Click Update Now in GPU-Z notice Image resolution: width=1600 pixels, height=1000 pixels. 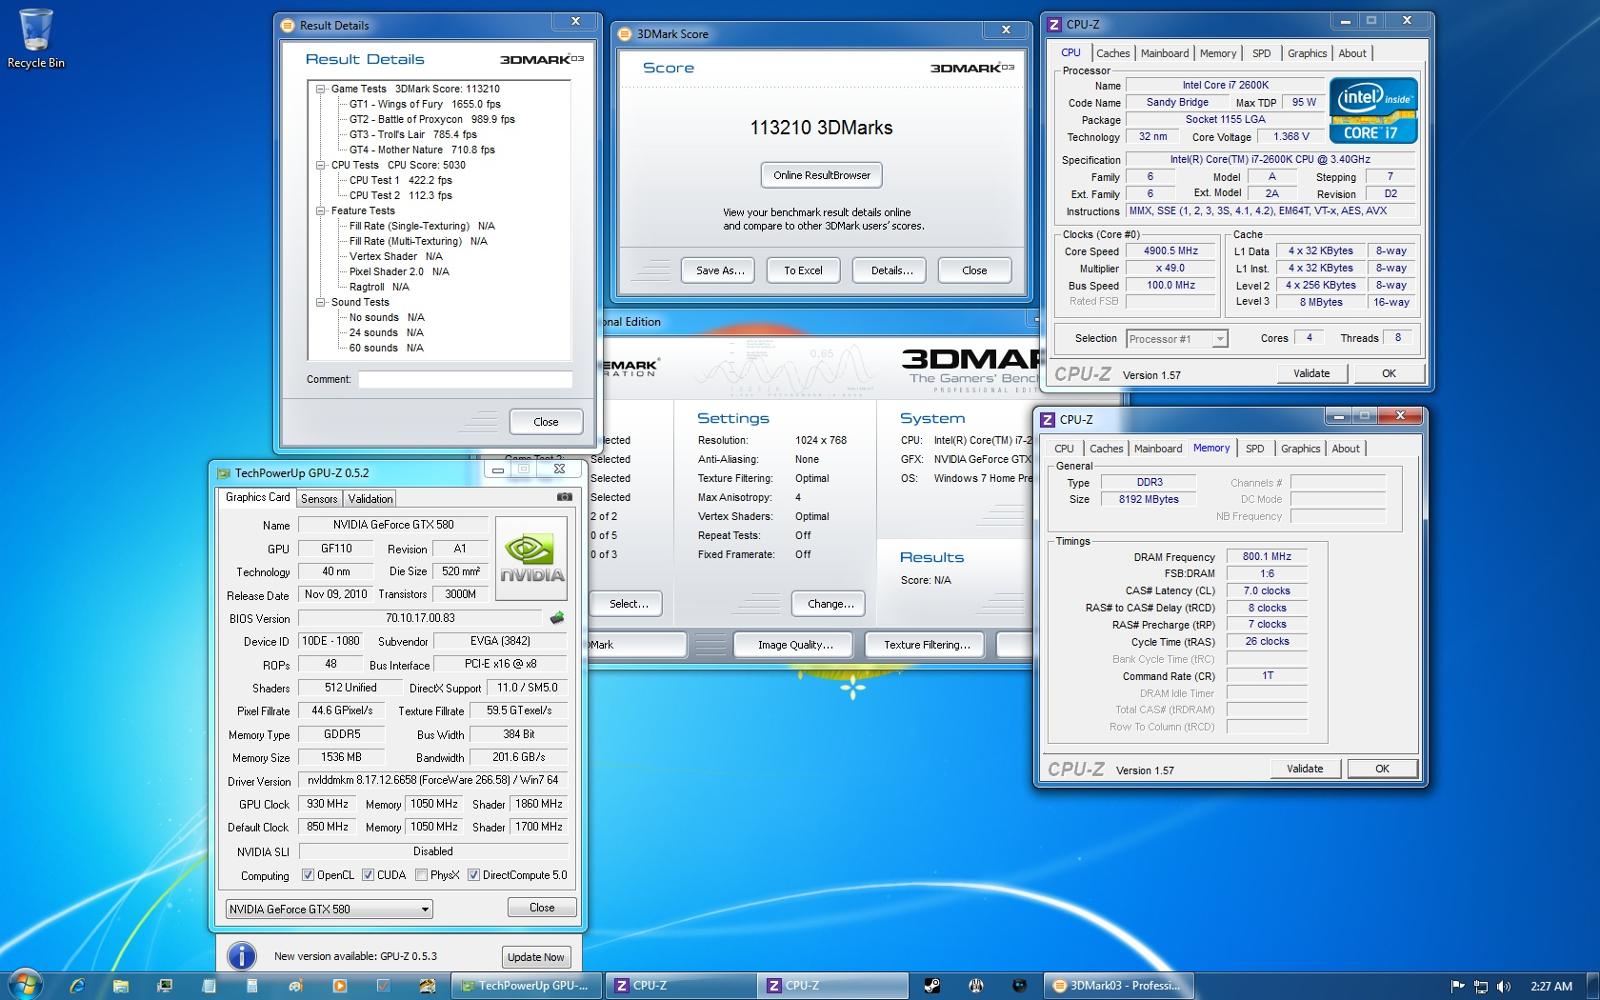pos(536,957)
